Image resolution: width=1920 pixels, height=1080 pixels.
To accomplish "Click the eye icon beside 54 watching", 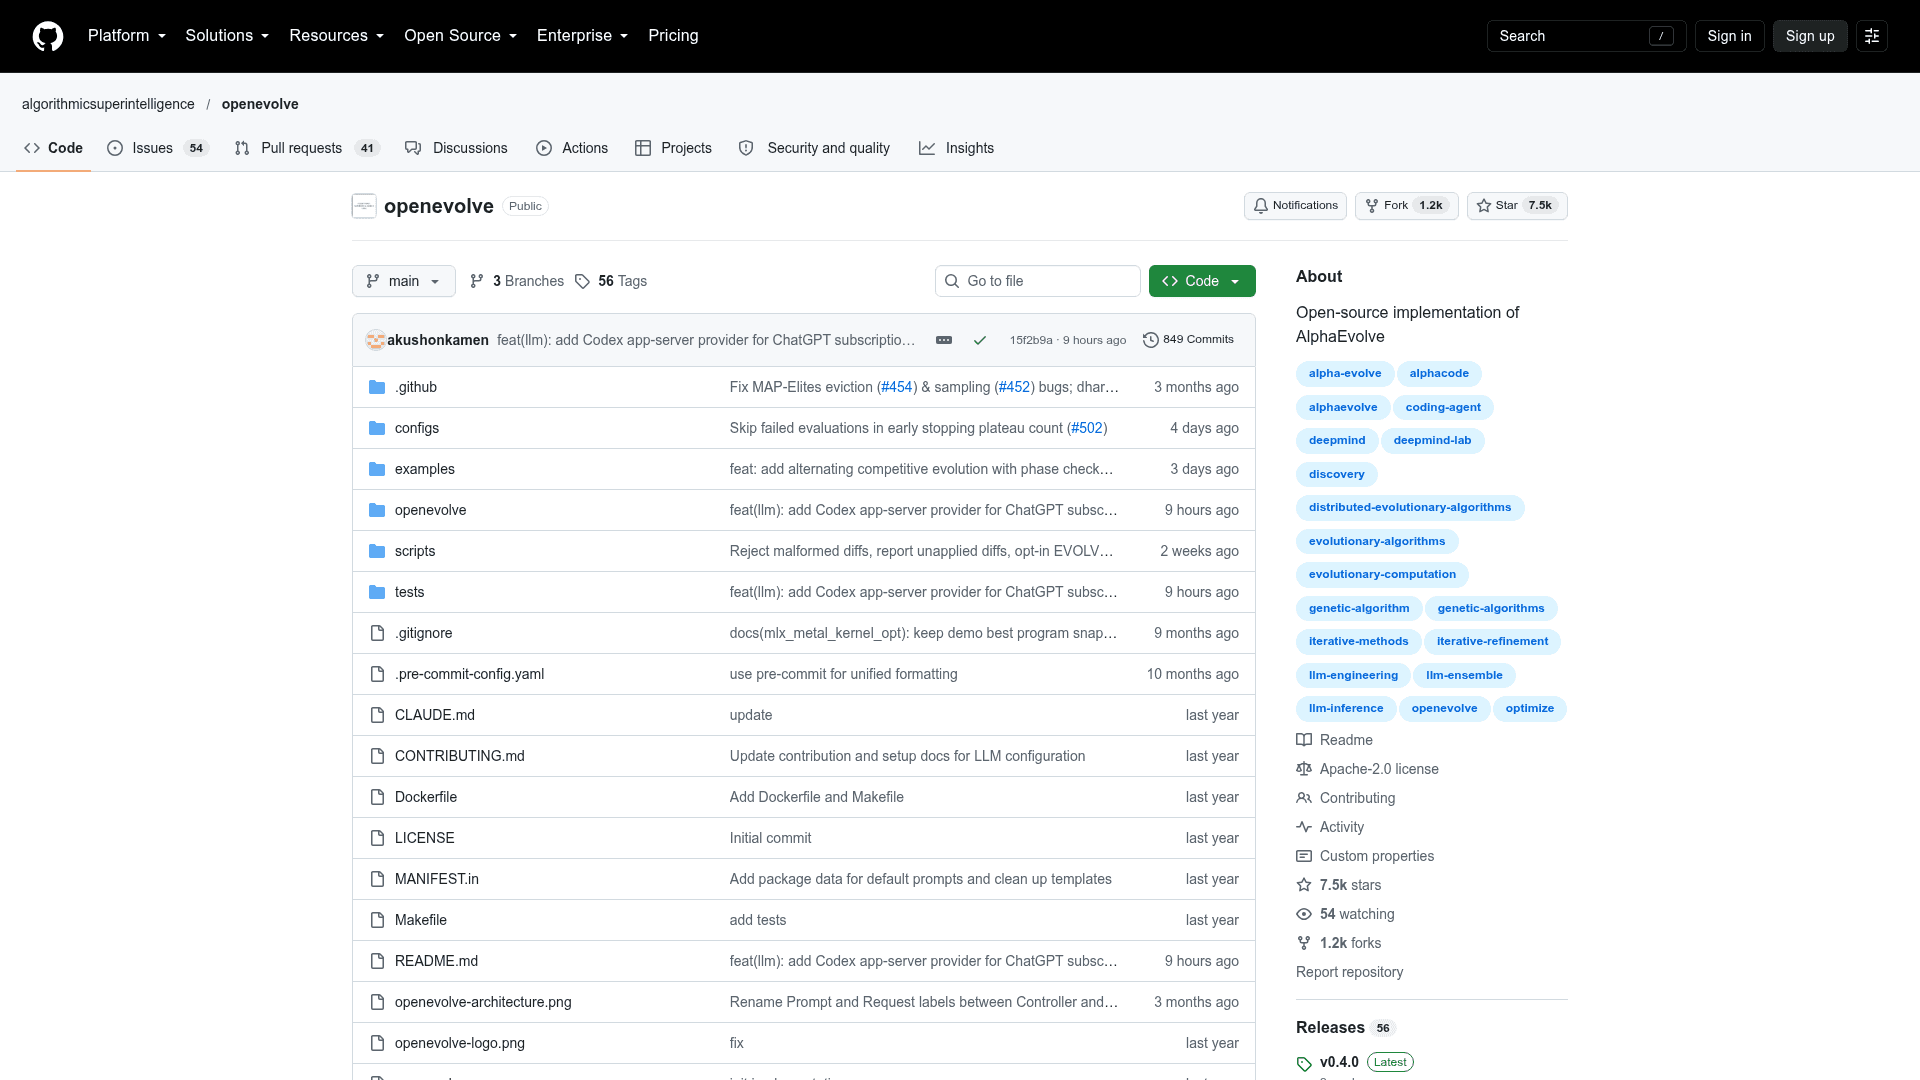I will (x=1304, y=914).
